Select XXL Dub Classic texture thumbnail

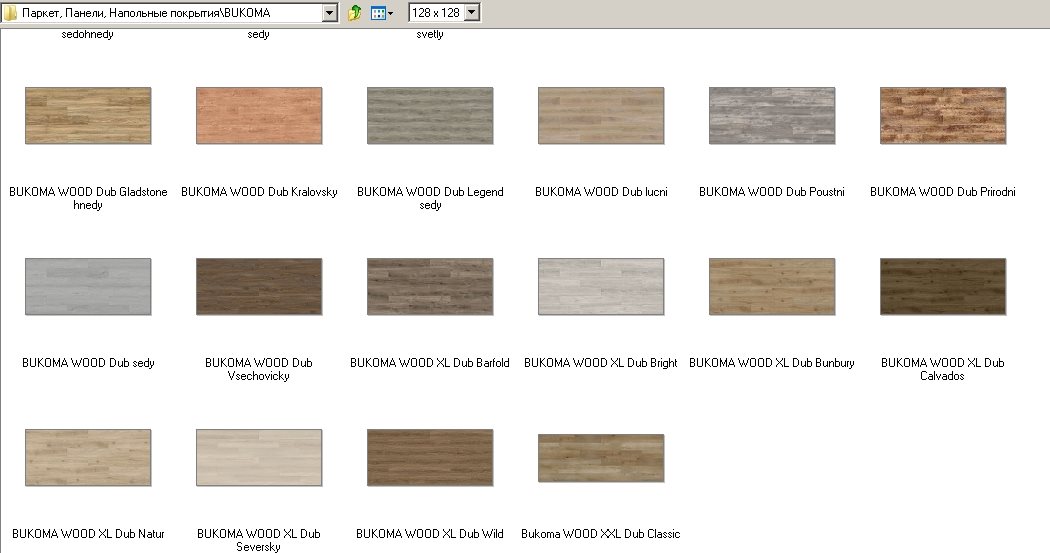(x=601, y=458)
